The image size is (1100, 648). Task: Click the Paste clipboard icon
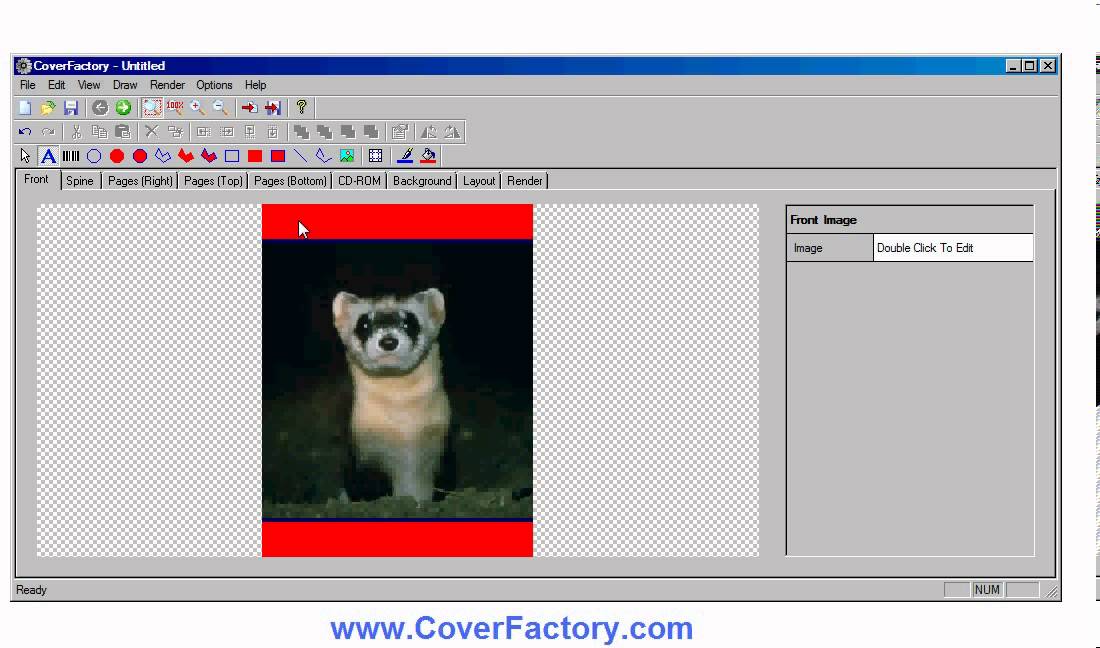tap(123, 132)
